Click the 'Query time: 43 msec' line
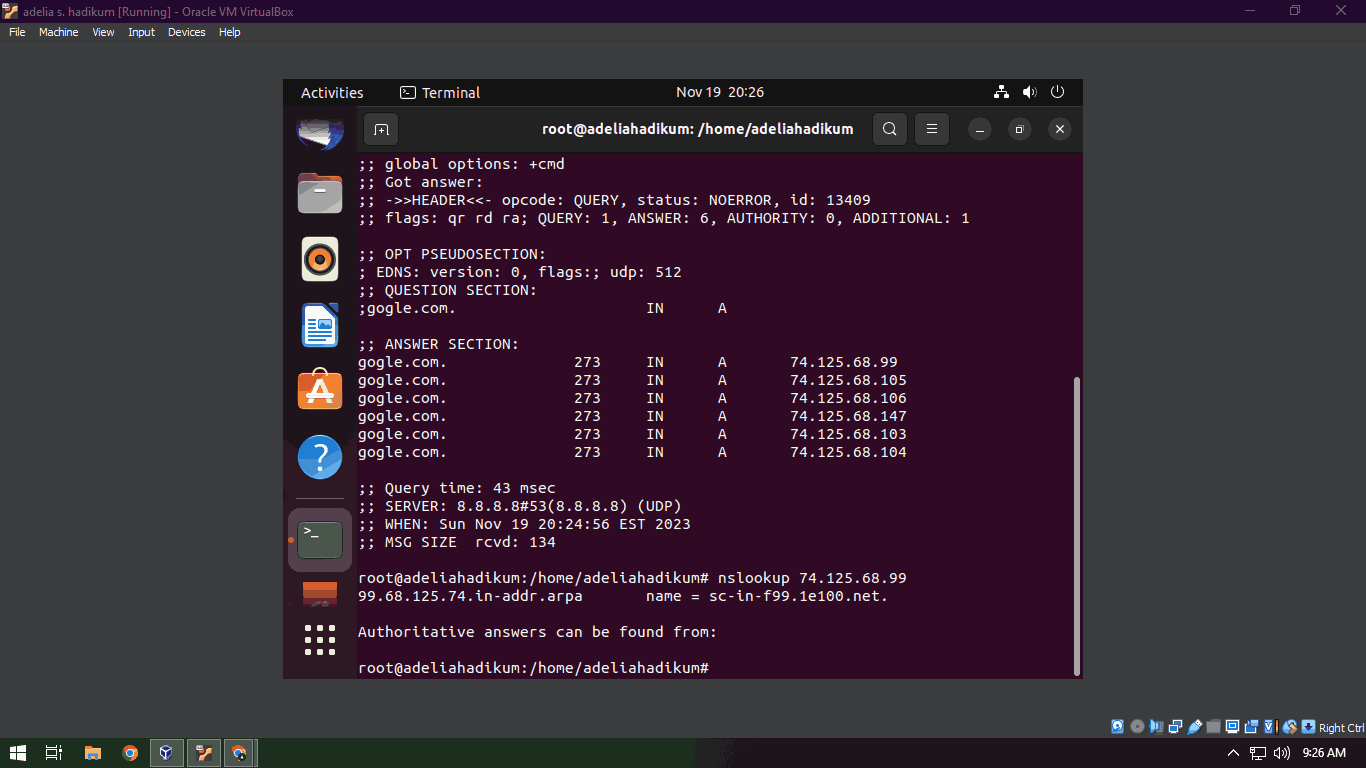The height and width of the screenshot is (768, 1366). click(456, 488)
